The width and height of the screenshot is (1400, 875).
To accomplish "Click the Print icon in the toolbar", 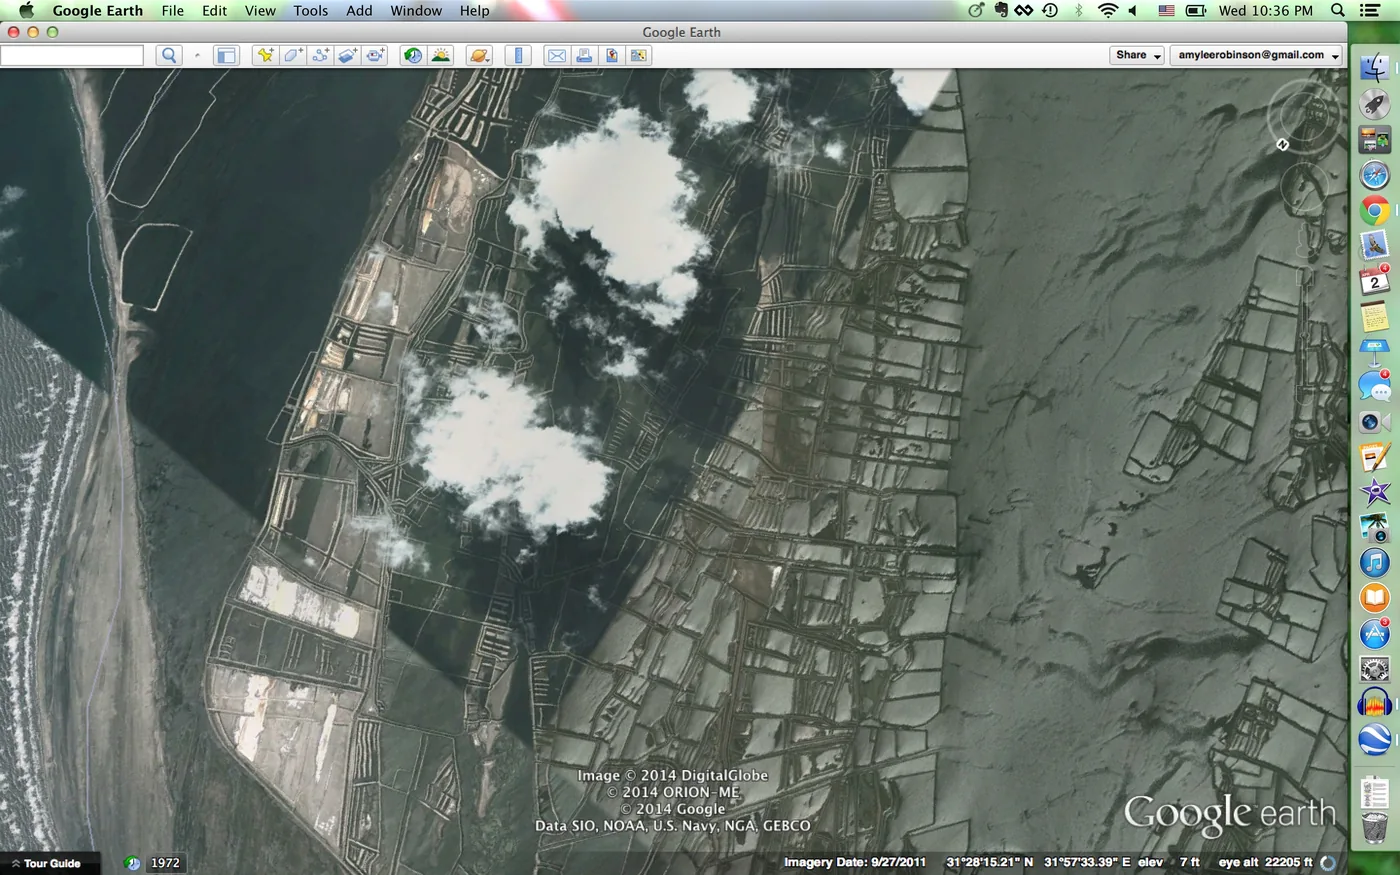I will pyautogui.click(x=584, y=55).
